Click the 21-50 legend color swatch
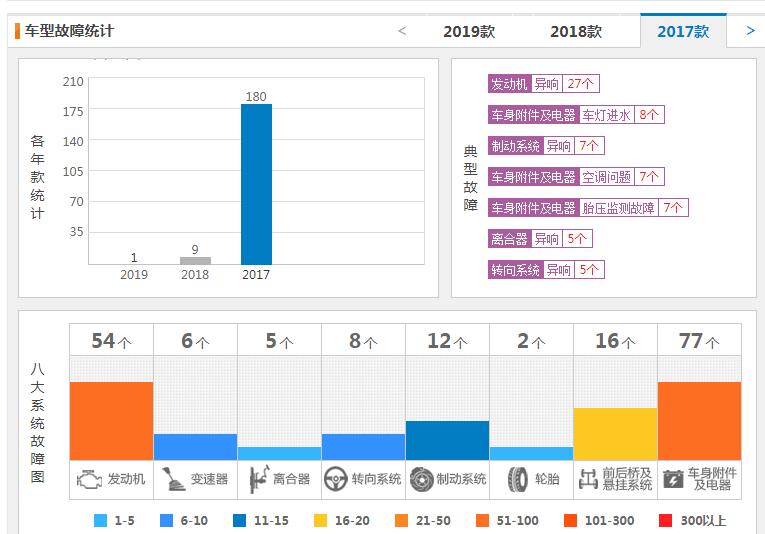The height and width of the screenshot is (534, 765). coord(402,521)
